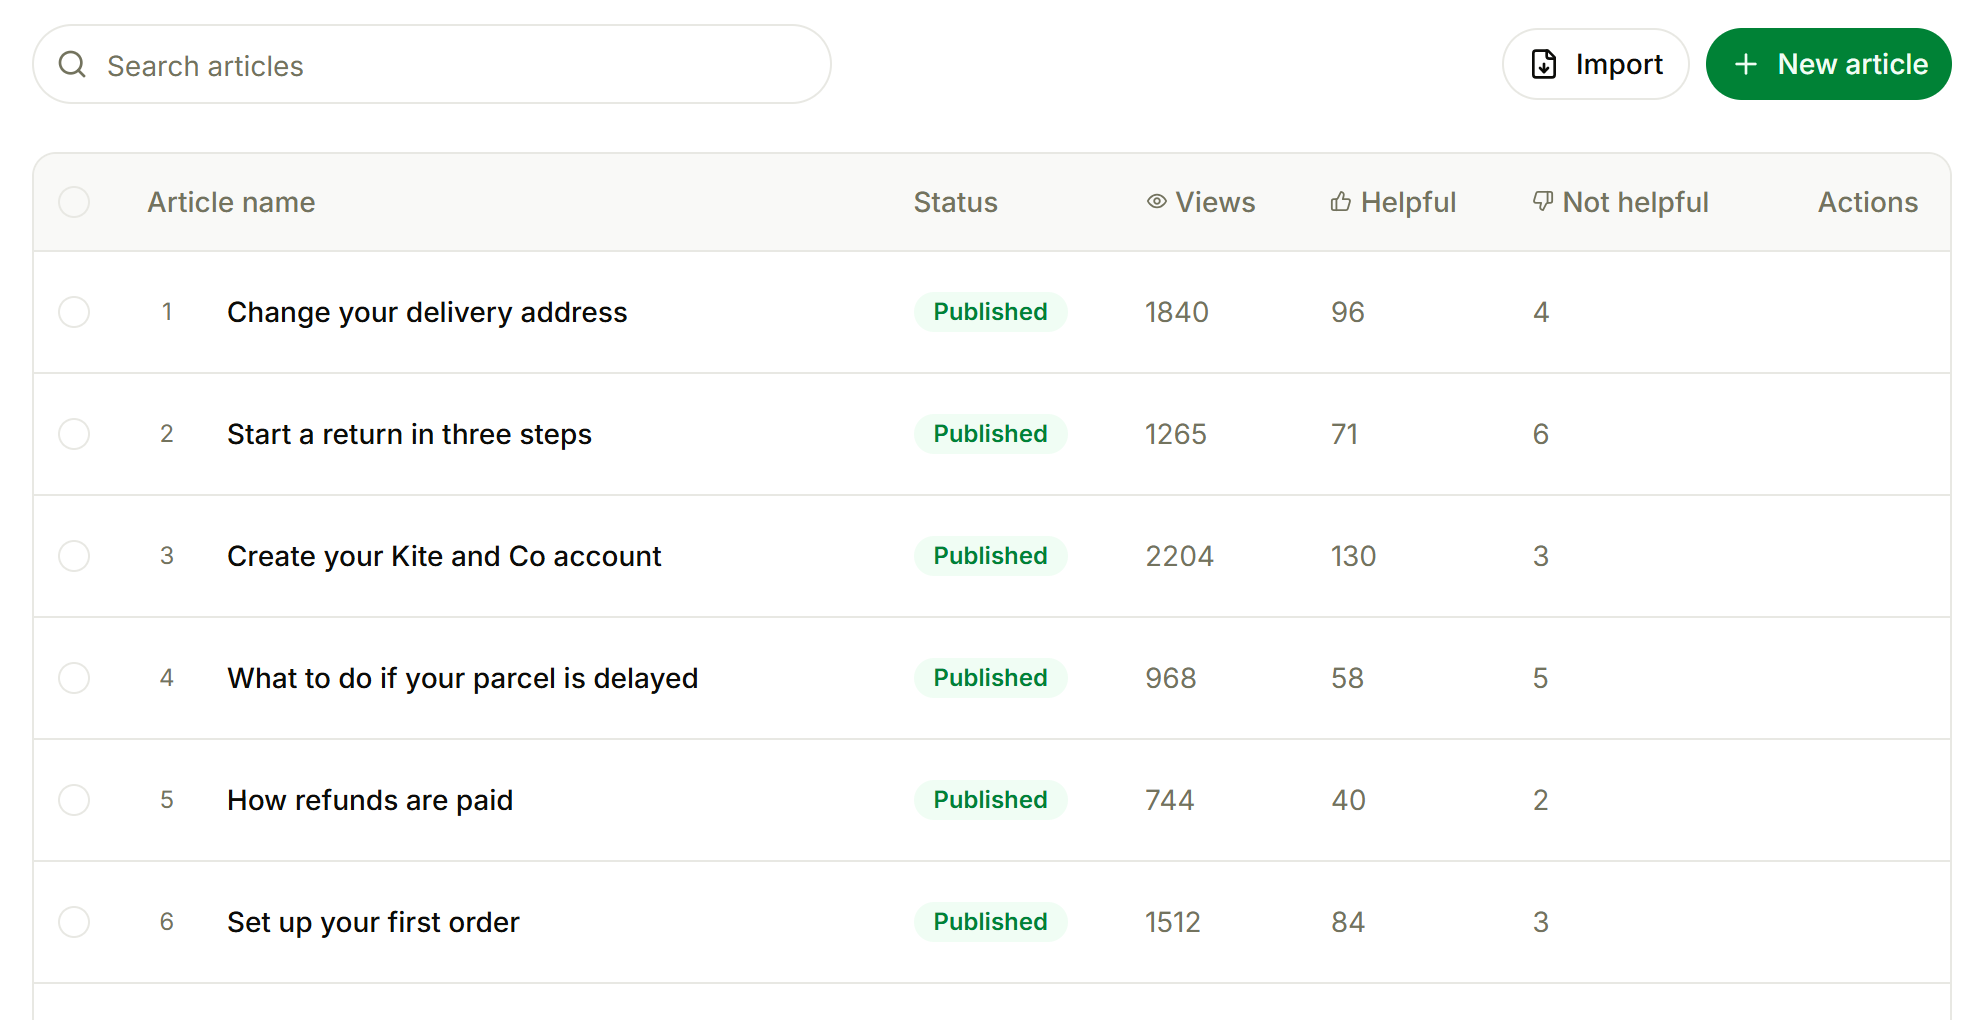Screen dimensions: 1980x1020
Task: Click the Published badge for How refunds are paid
Action: (990, 800)
